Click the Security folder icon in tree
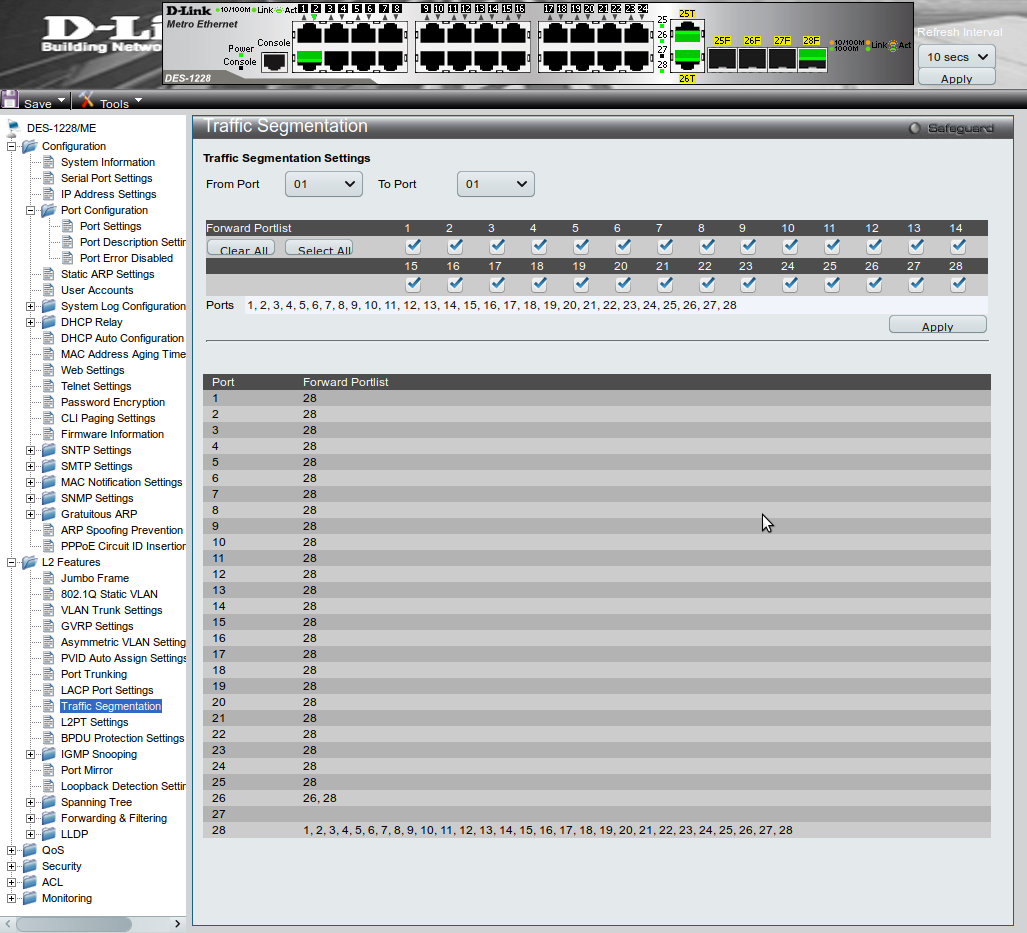 29,866
